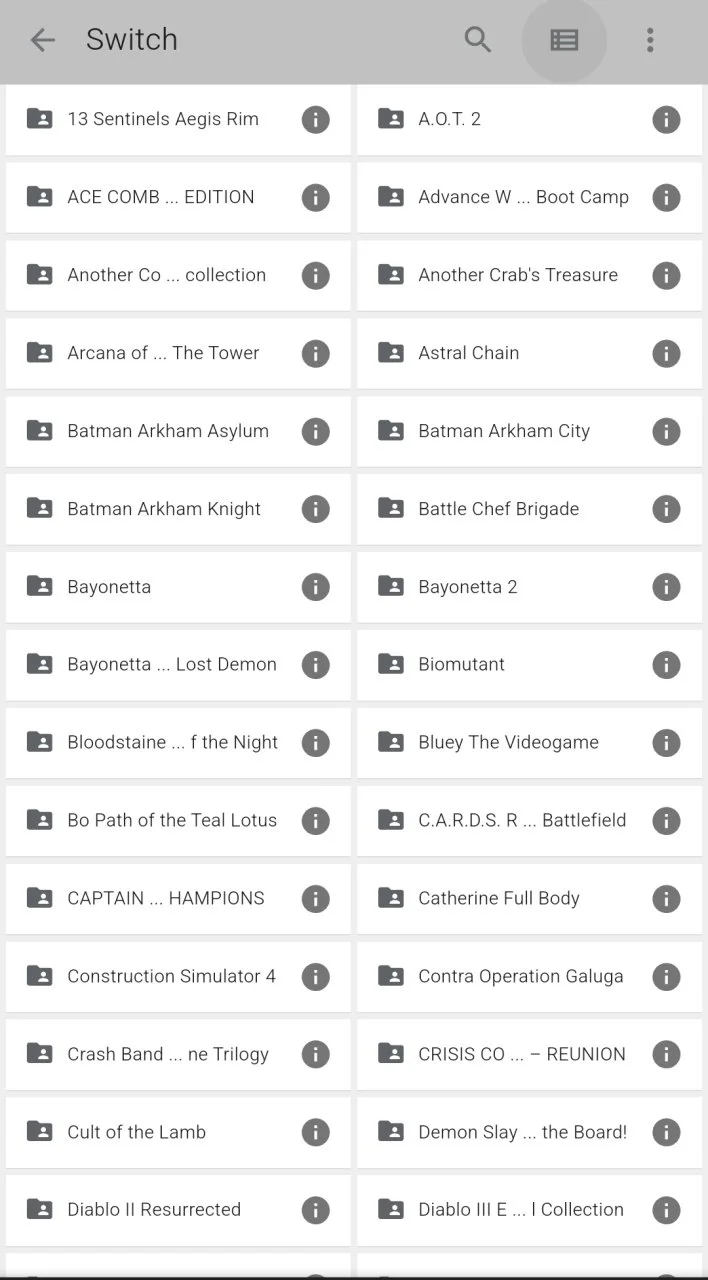The image size is (708, 1280).
Task: Open the three-dot overflow menu
Action: [x=650, y=40]
